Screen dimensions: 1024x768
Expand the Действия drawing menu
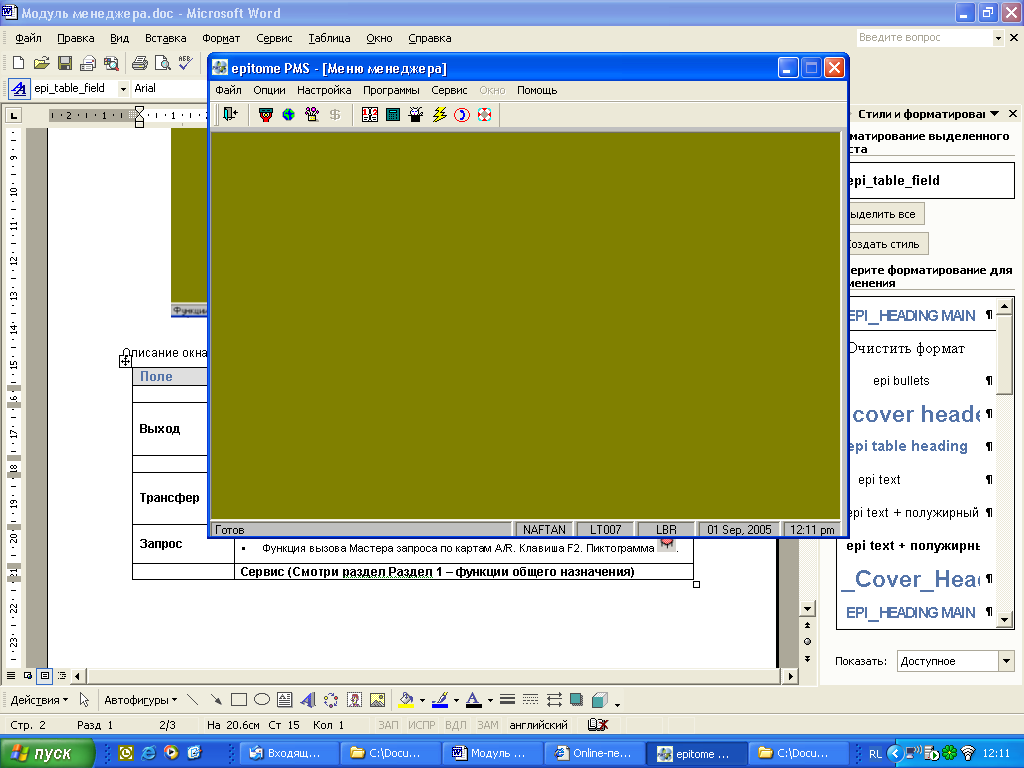pyautogui.click(x=39, y=700)
